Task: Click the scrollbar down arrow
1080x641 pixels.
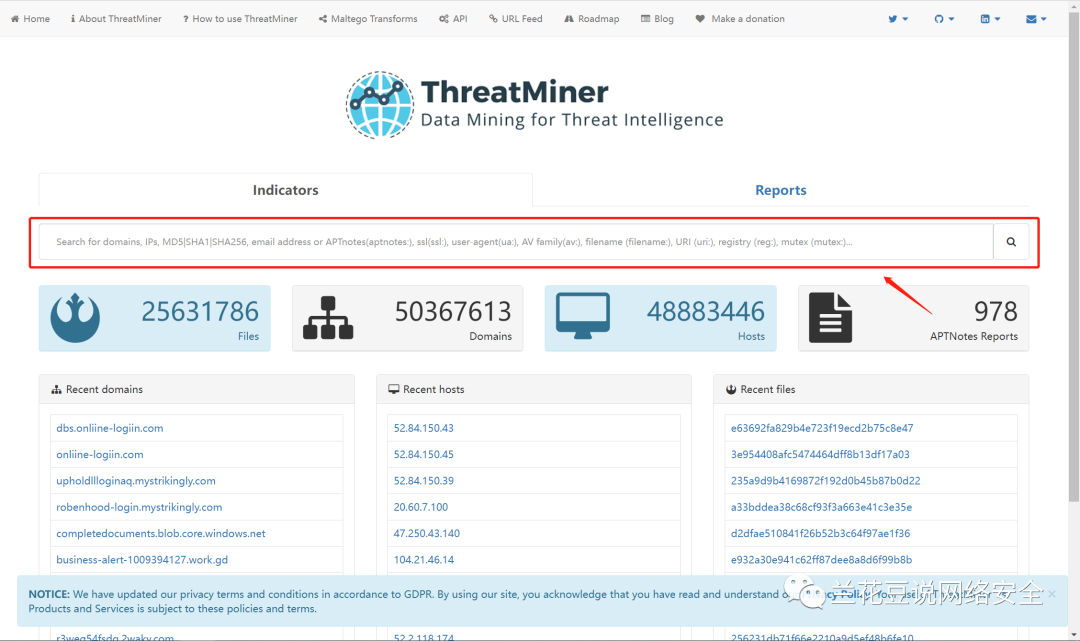Action: pyautogui.click(x=1074, y=635)
